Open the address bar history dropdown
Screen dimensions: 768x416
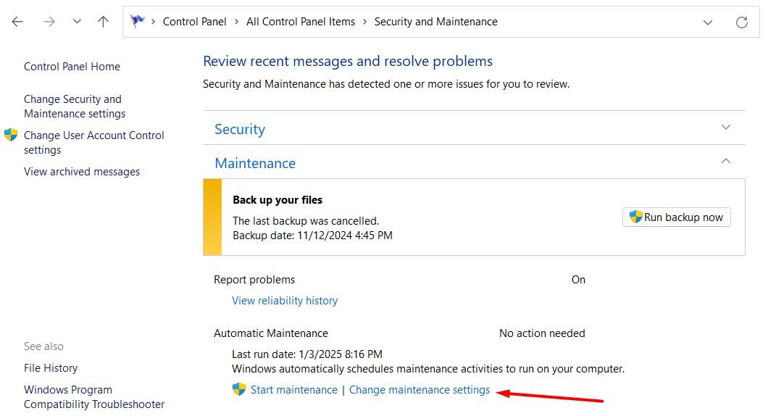point(708,22)
